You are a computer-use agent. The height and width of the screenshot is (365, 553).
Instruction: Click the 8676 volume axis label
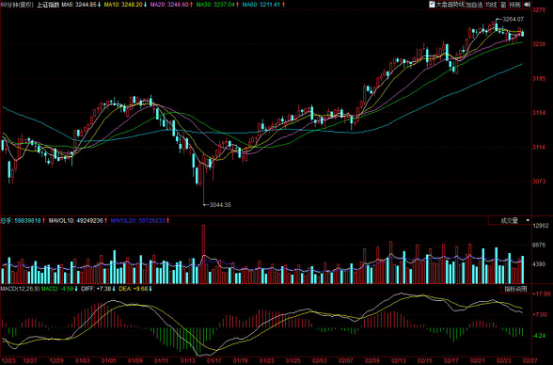[x=539, y=245]
